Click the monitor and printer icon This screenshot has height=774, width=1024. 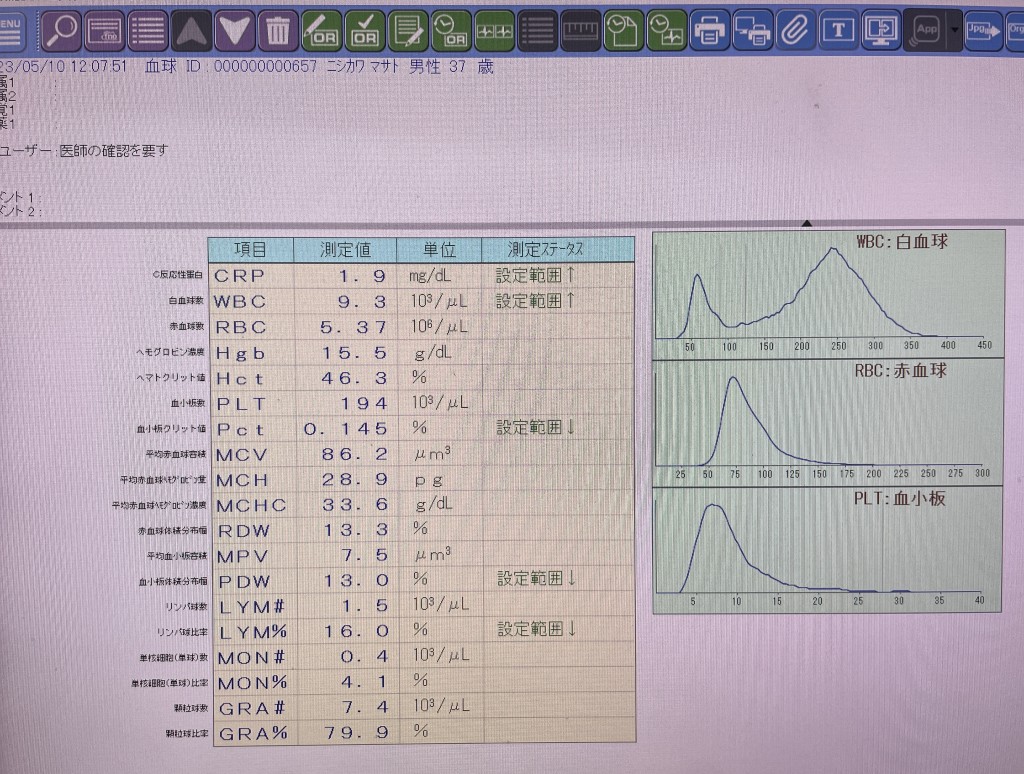click(753, 30)
